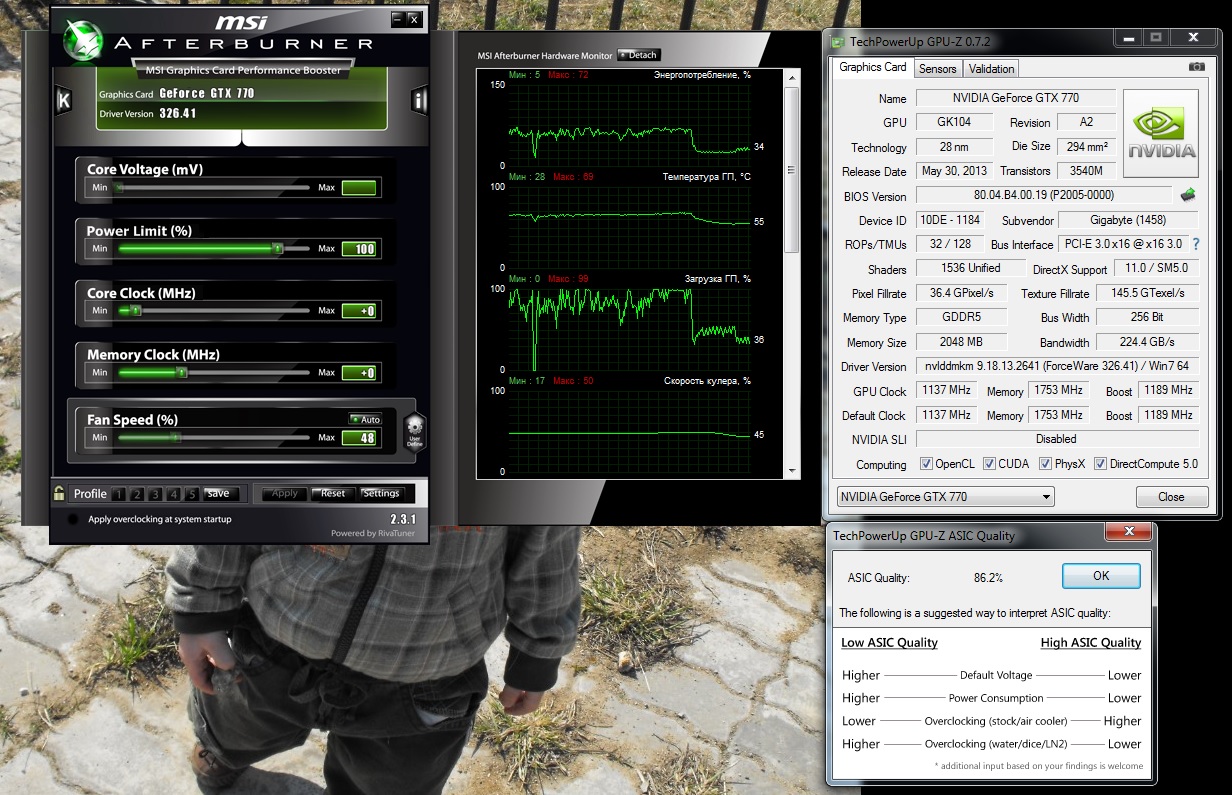Open the GPU selection dropdown in GPU-Z
1232x795 pixels.
[x=945, y=497]
